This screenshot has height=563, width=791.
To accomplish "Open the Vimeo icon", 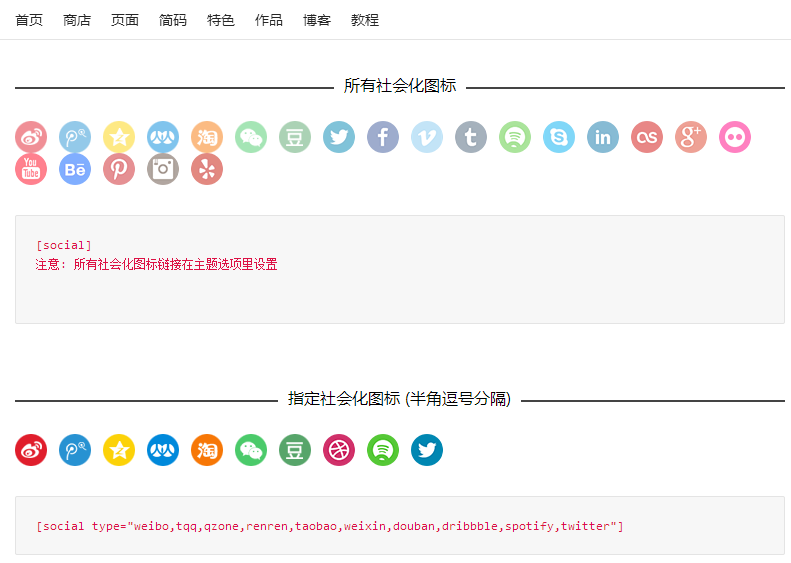I will (427, 137).
